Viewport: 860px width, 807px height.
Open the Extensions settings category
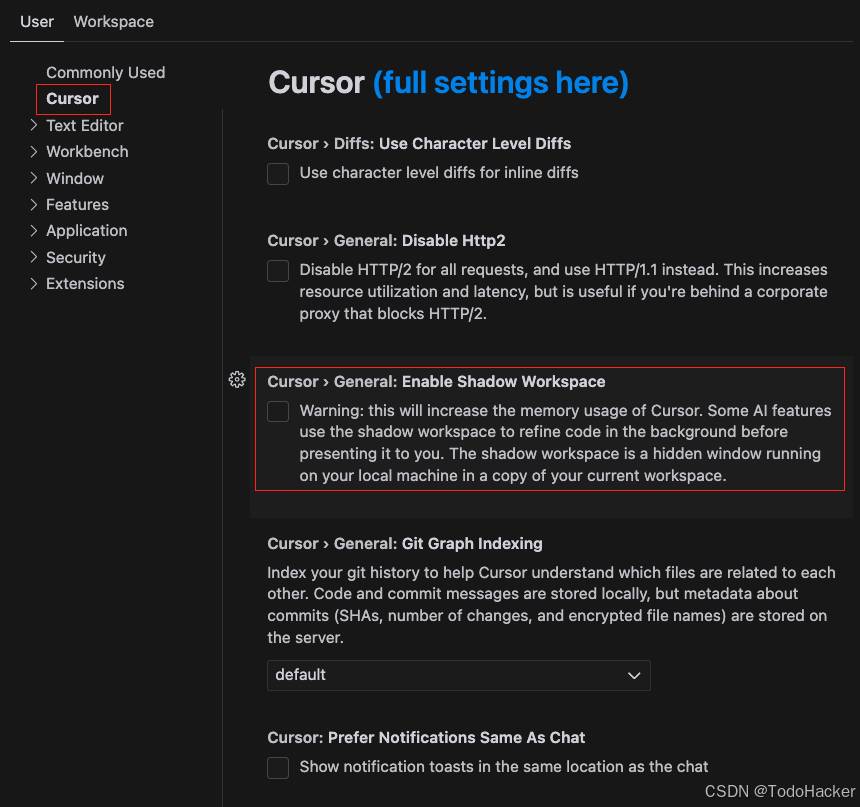click(x=85, y=284)
